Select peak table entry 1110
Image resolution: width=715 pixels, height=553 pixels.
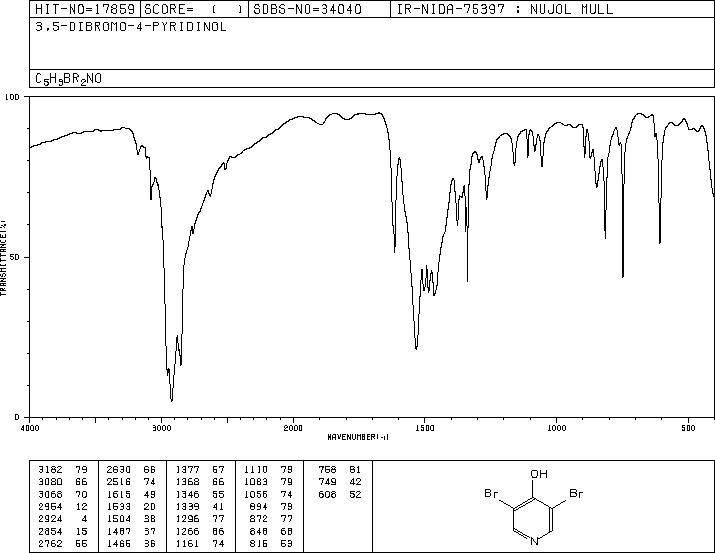coord(268,470)
